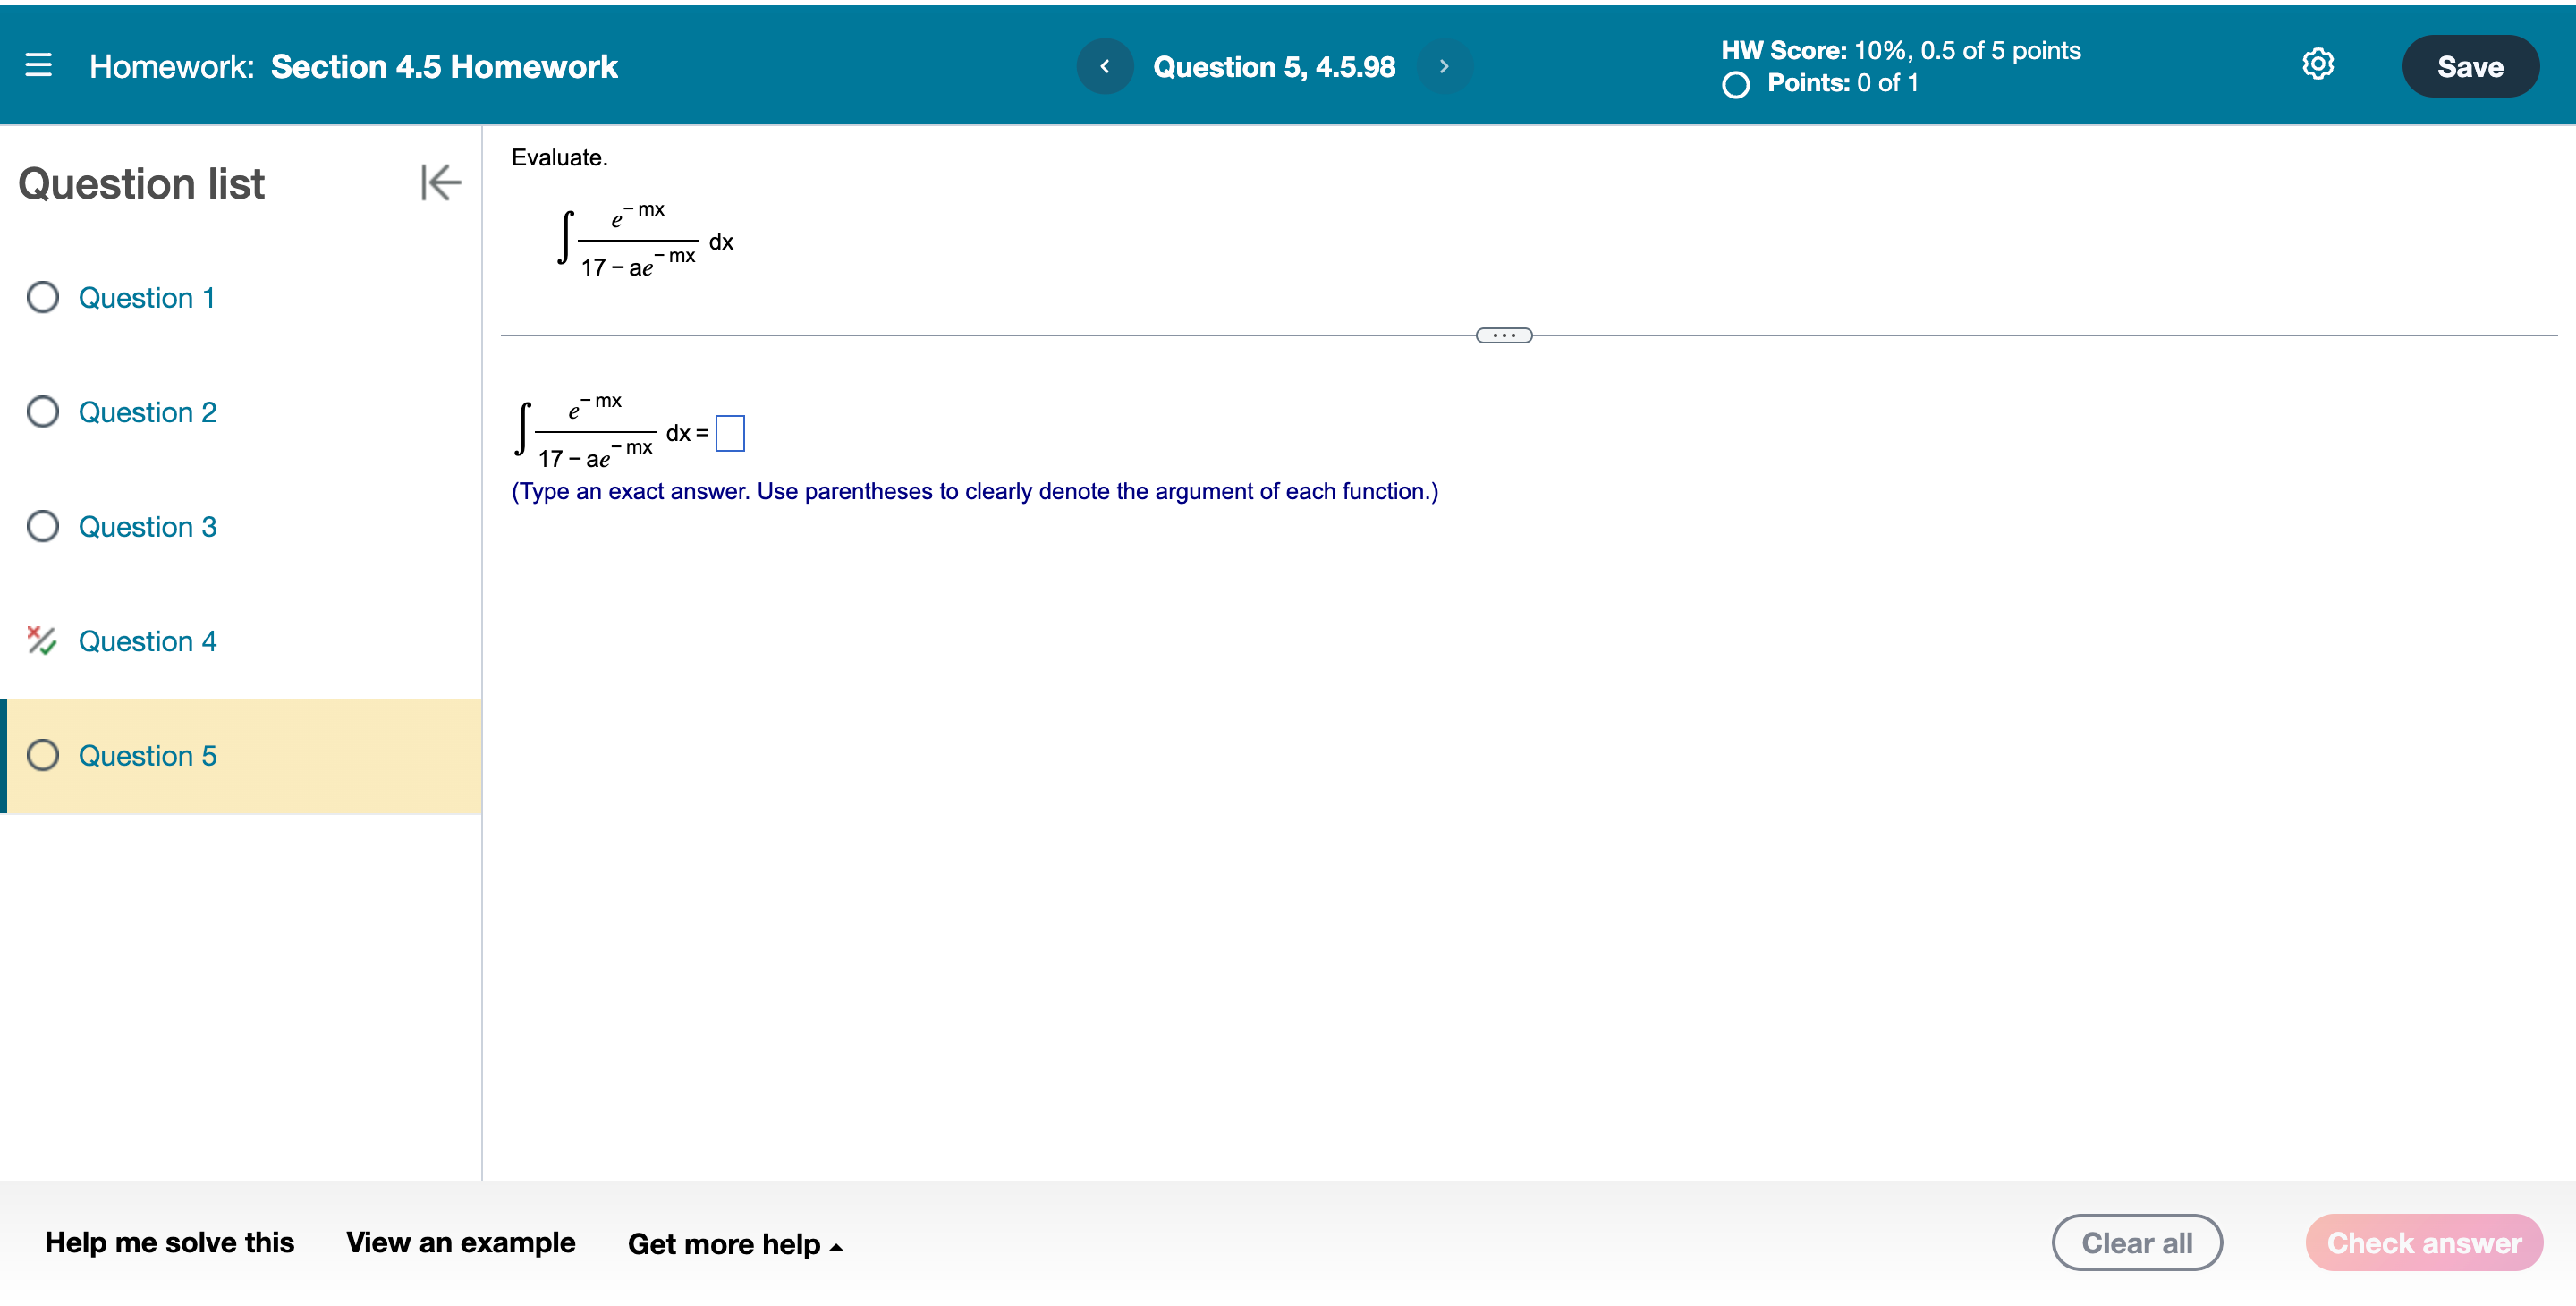Click the integral answer input box
The image size is (2576, 1306).
click(x=730, y=434)
